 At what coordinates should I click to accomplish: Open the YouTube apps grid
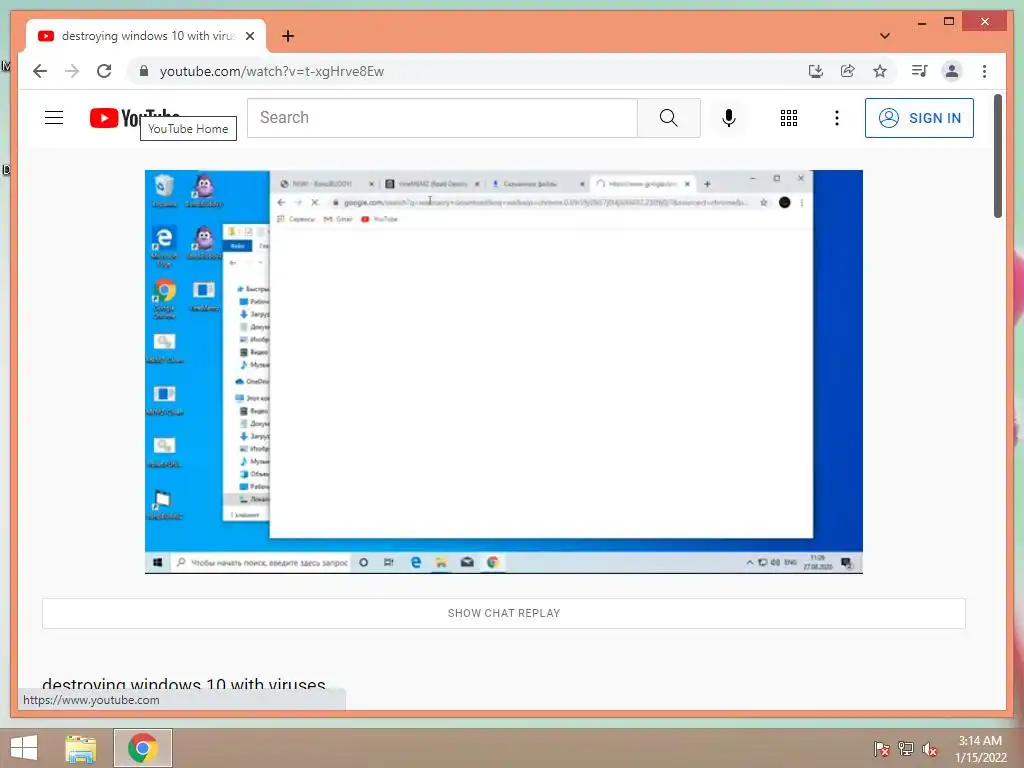[x=789, y=118]
